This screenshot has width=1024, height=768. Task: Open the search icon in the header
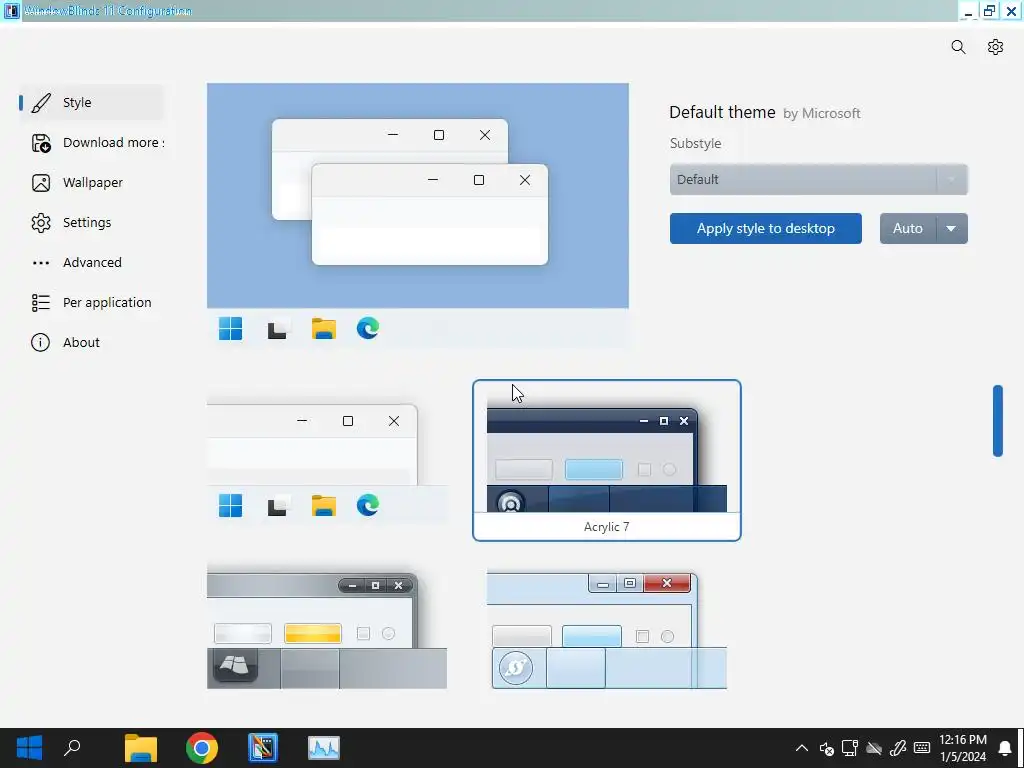(958, 47)
